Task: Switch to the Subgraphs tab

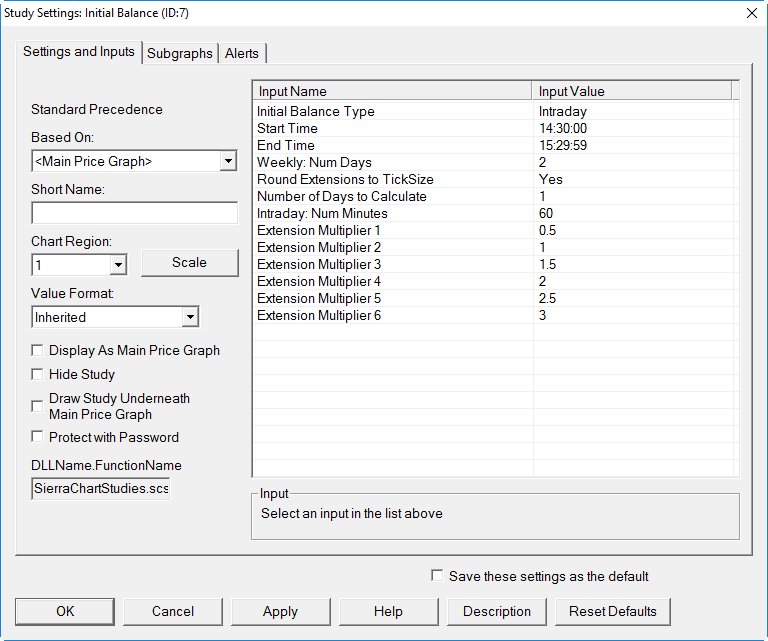Action: point(180,53)
